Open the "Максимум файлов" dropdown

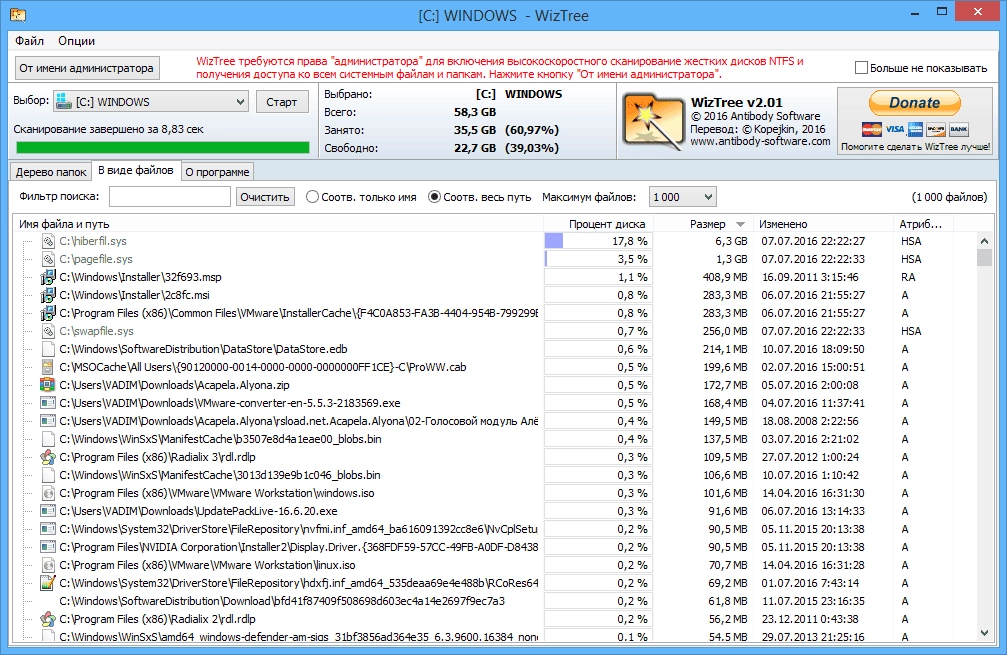coord(683,196)
